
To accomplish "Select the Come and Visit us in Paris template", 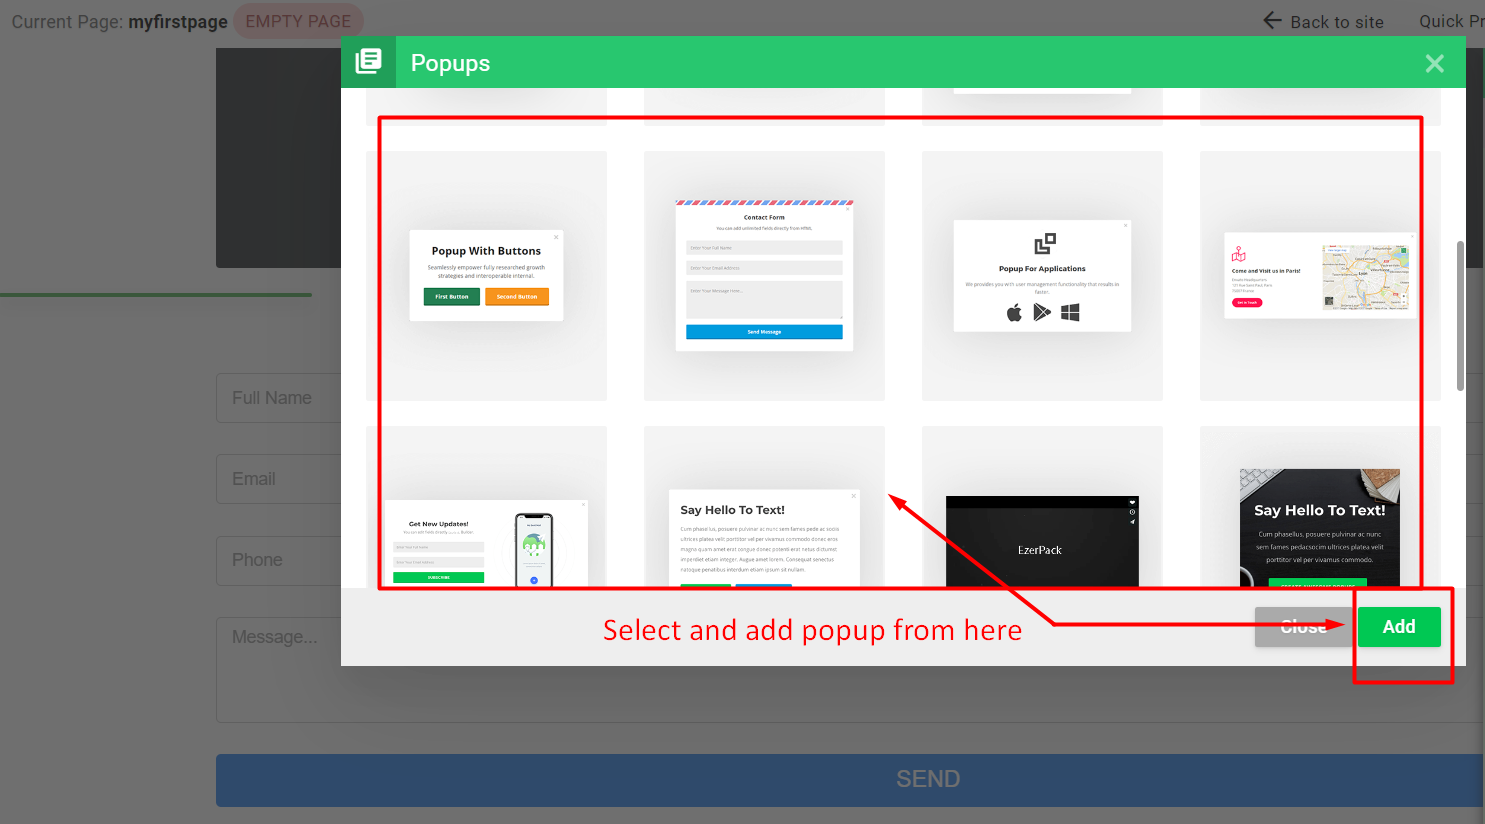I will (1319, 275).
